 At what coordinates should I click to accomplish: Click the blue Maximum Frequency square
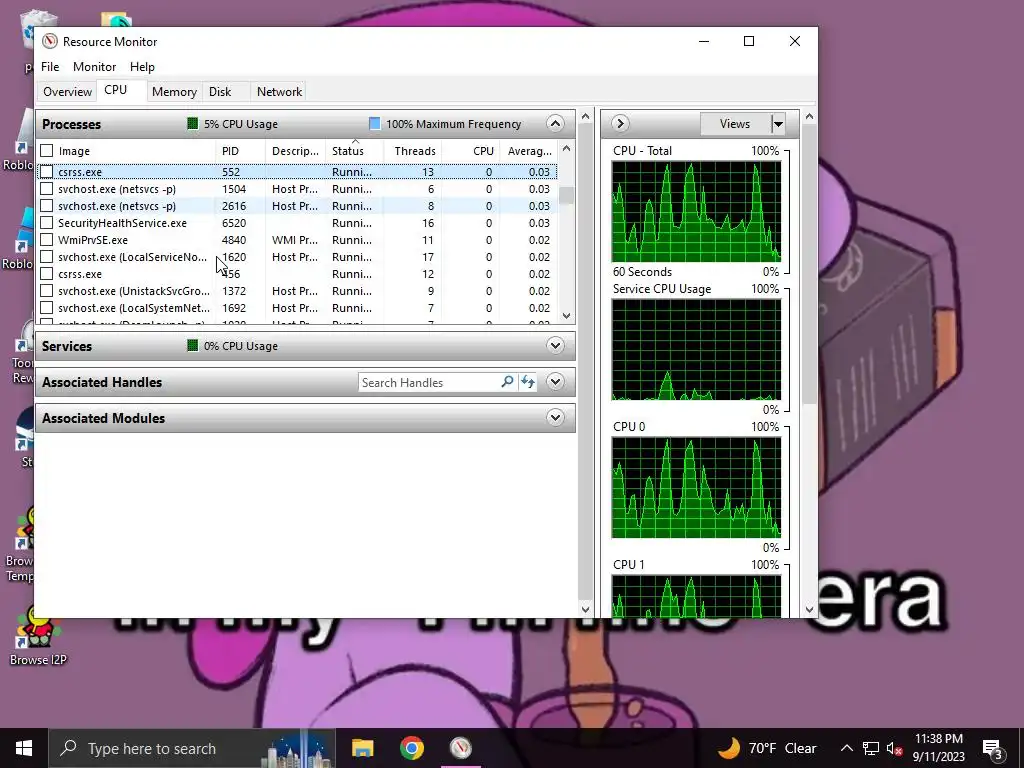point(375,123)
